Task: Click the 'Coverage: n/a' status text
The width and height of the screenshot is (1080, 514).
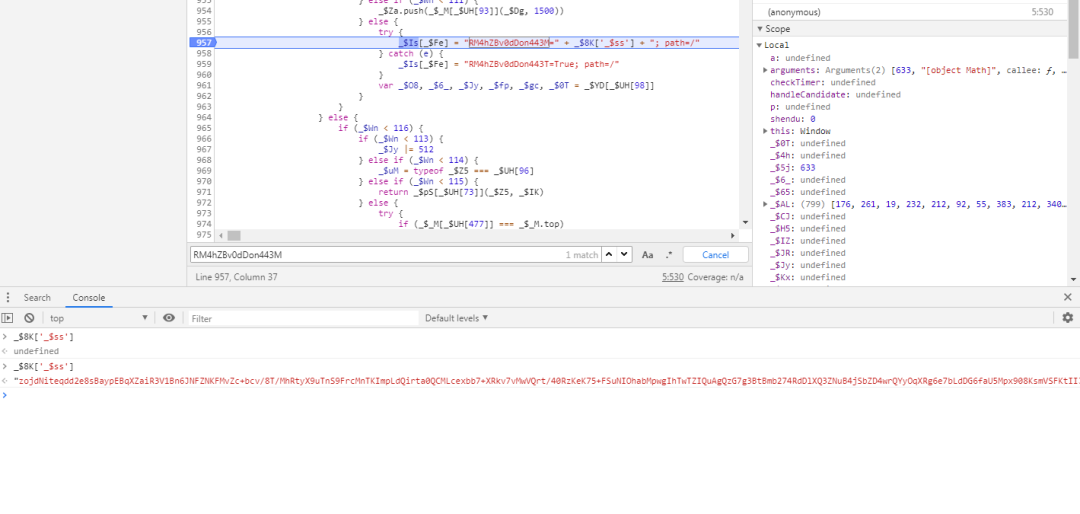Action: click(x=715, y=277)
